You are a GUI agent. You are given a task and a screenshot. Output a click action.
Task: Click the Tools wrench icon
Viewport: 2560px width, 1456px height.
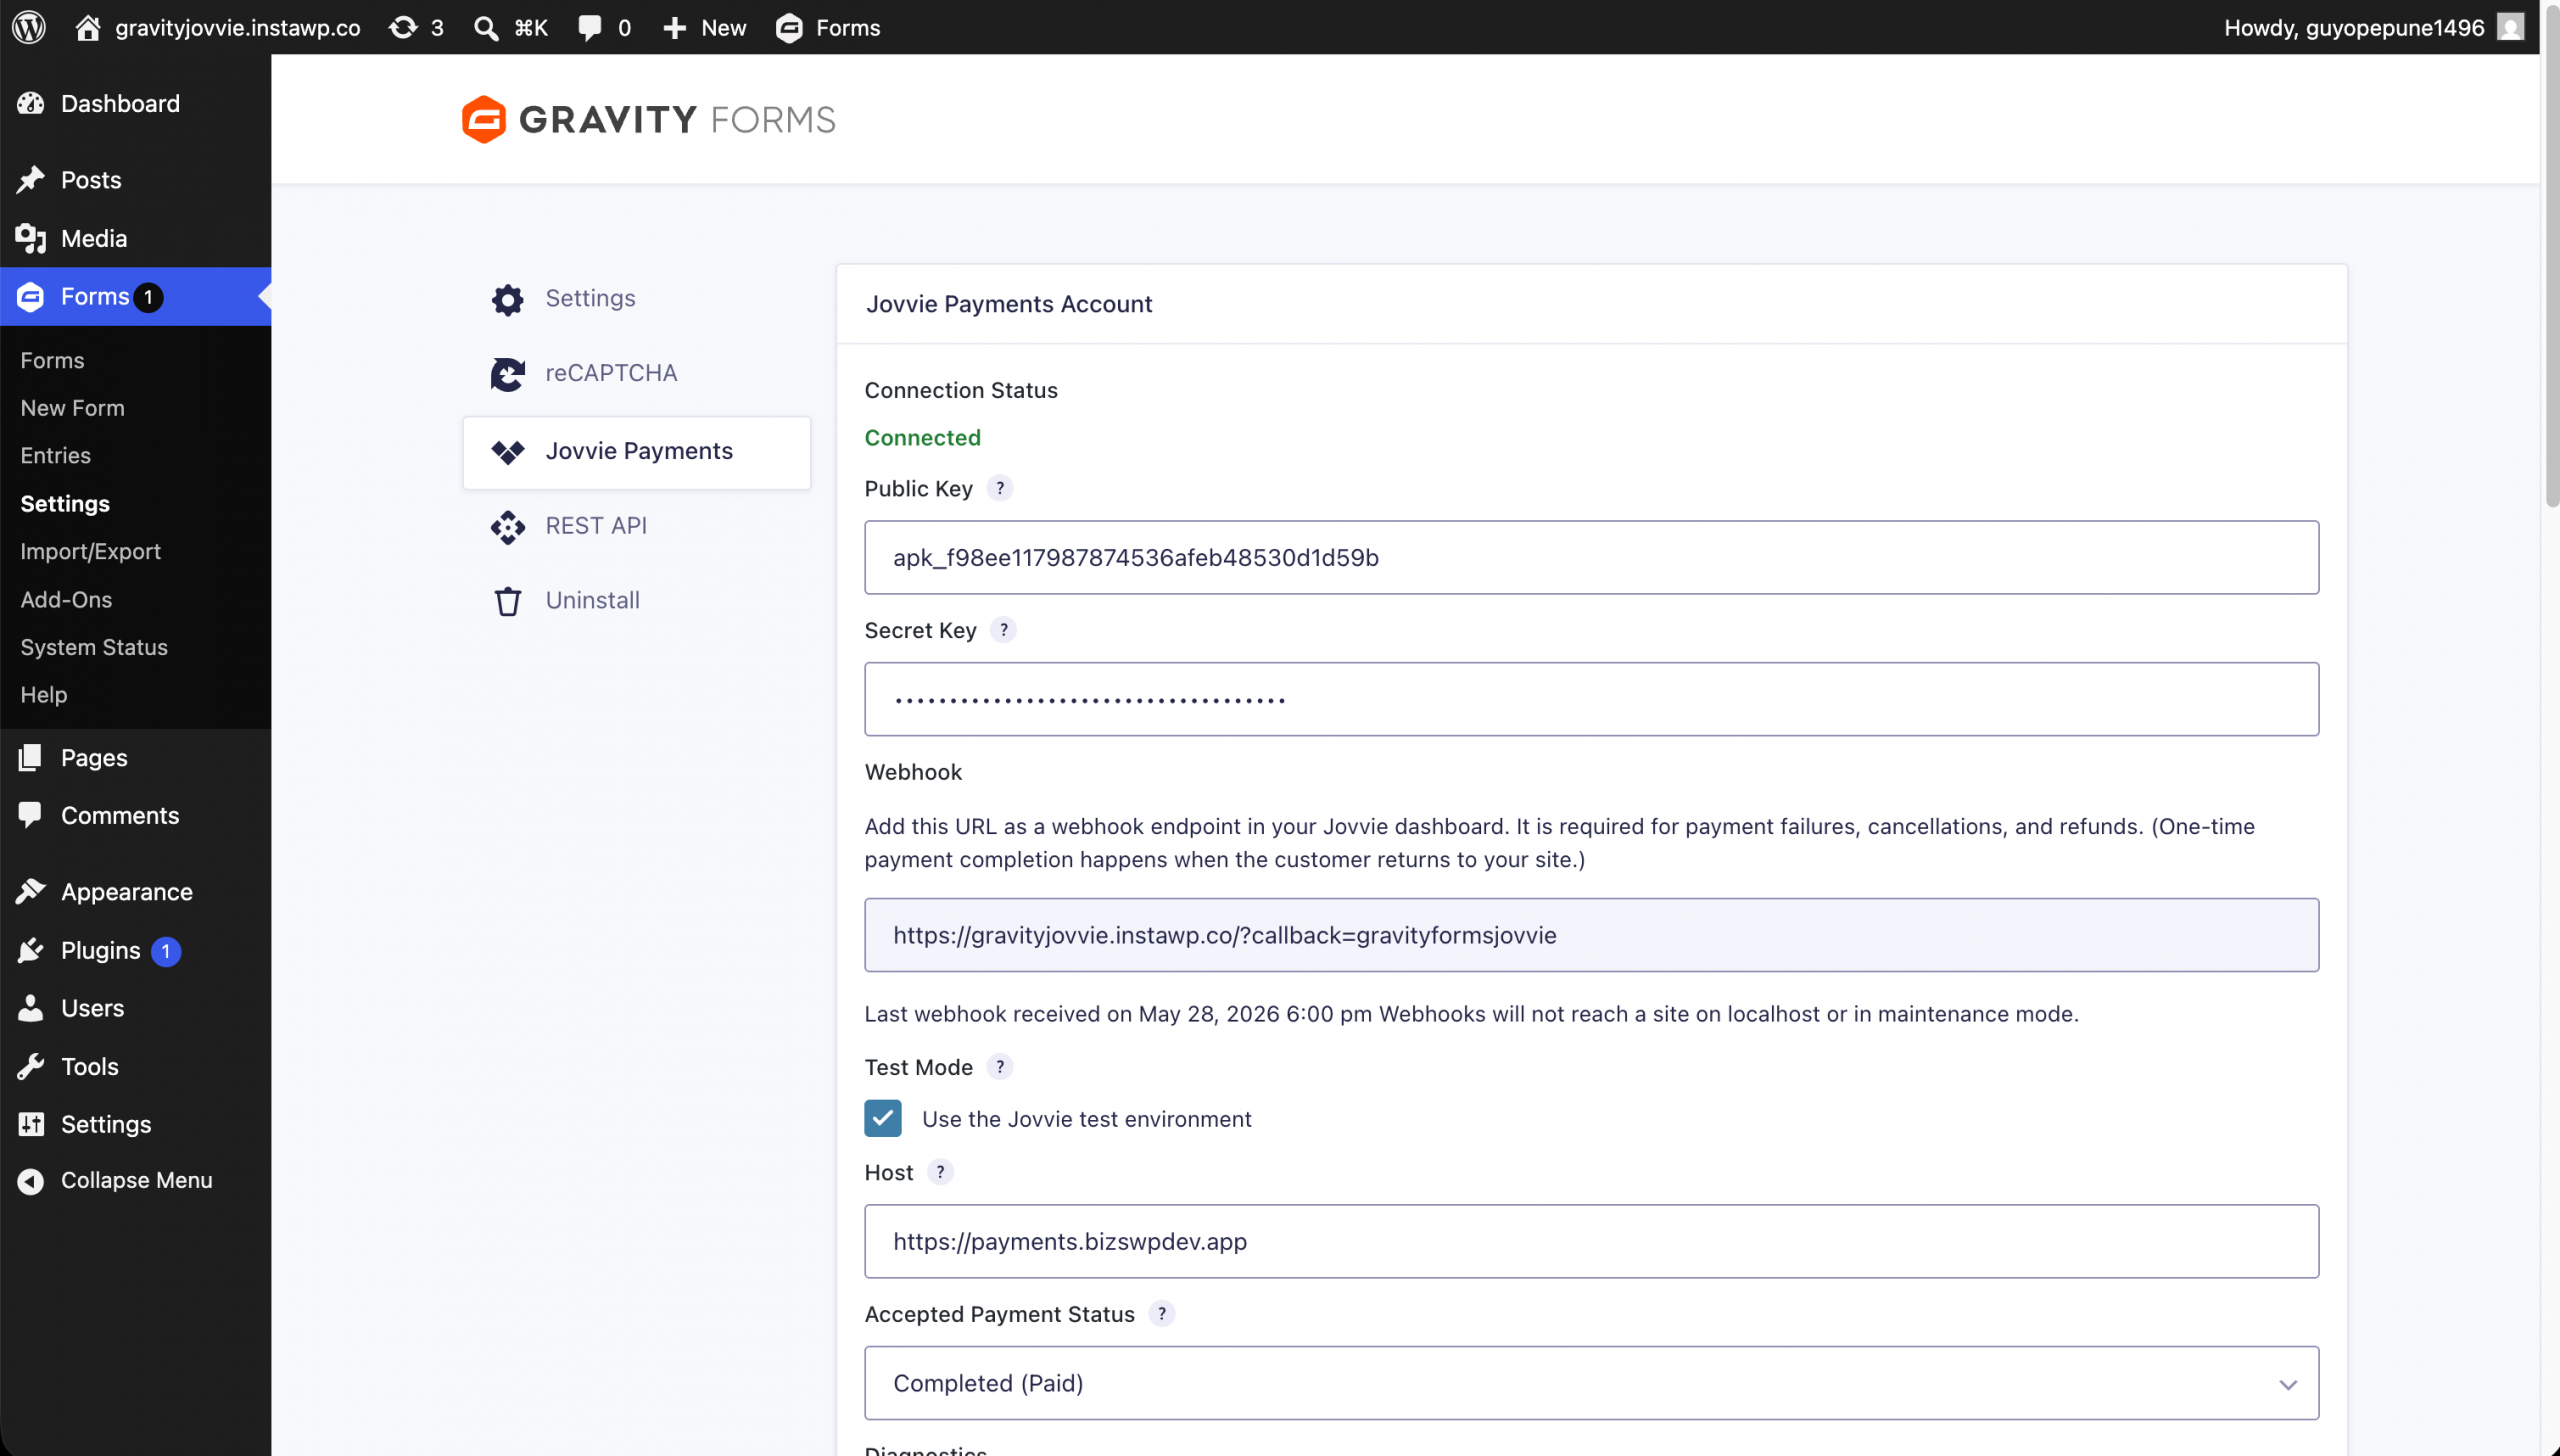(31, 1066)
